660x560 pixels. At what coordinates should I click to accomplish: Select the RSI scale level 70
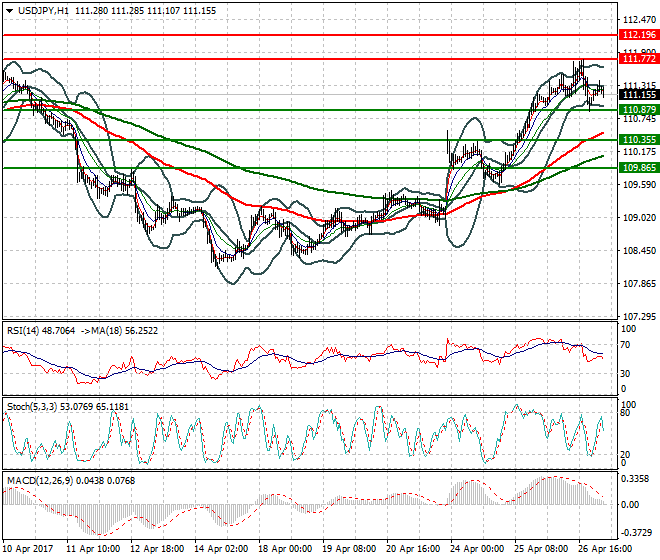coord(627,345)
